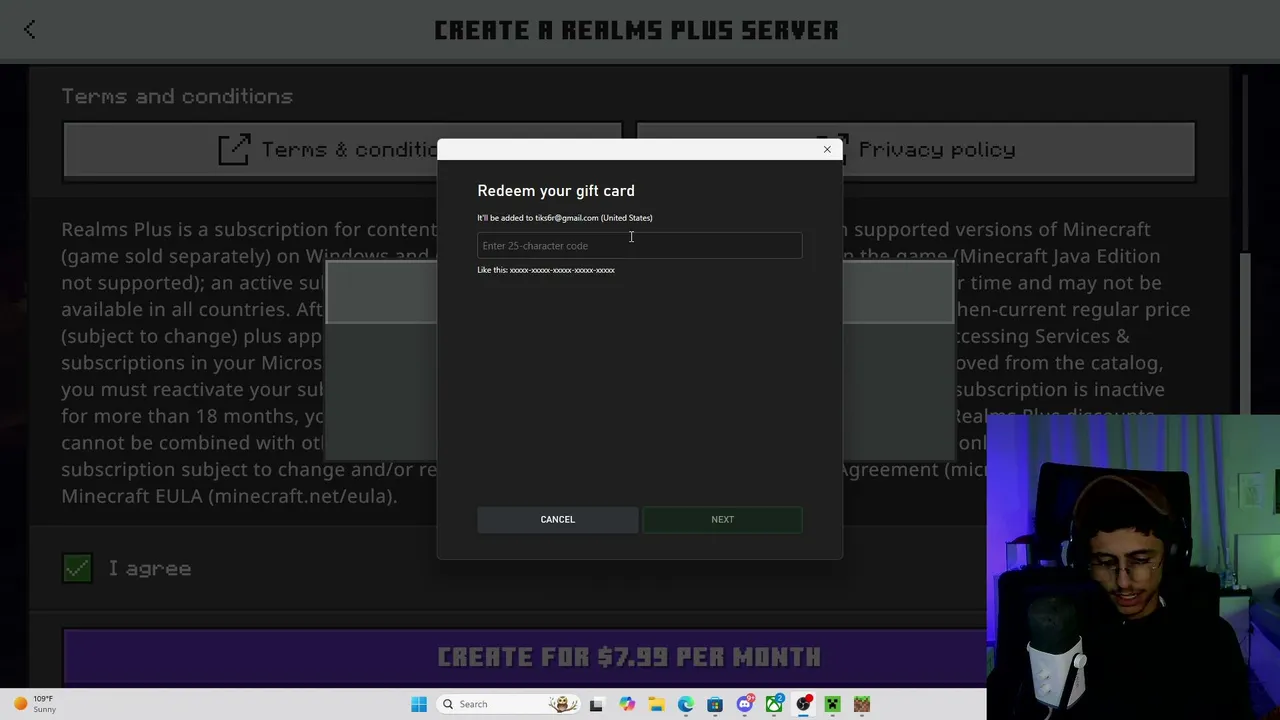Screen dimensions: 1280x720
Task: Click the 'Create a Realms Plus Server' title
Action: (636, 30)
